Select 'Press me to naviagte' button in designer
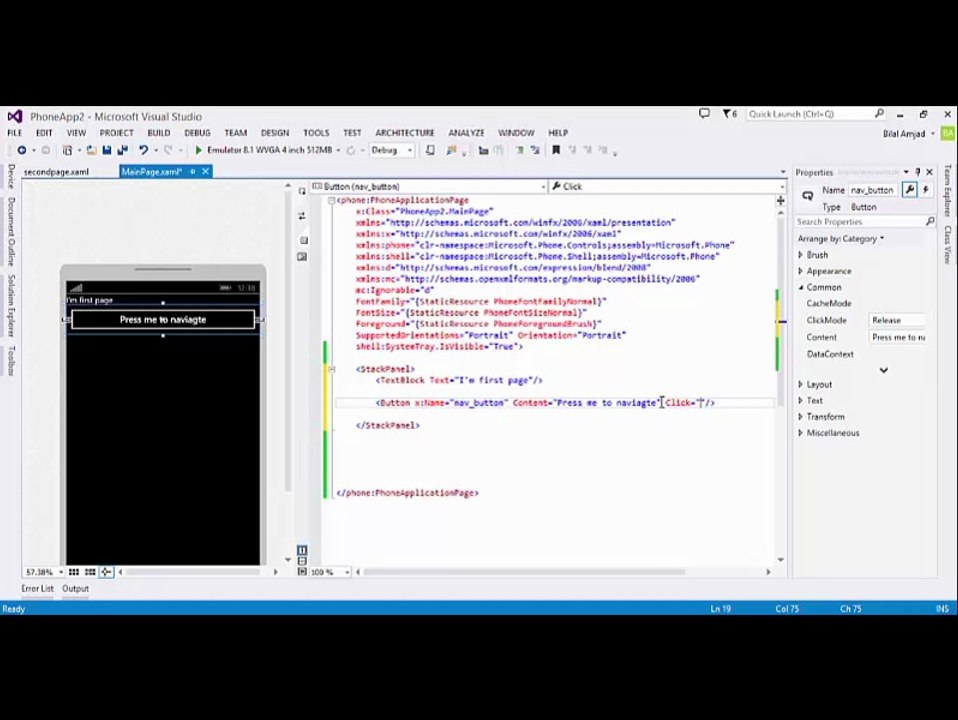This screenshot has height=720, width=958. pyautogui.click(x=163, y=320)
